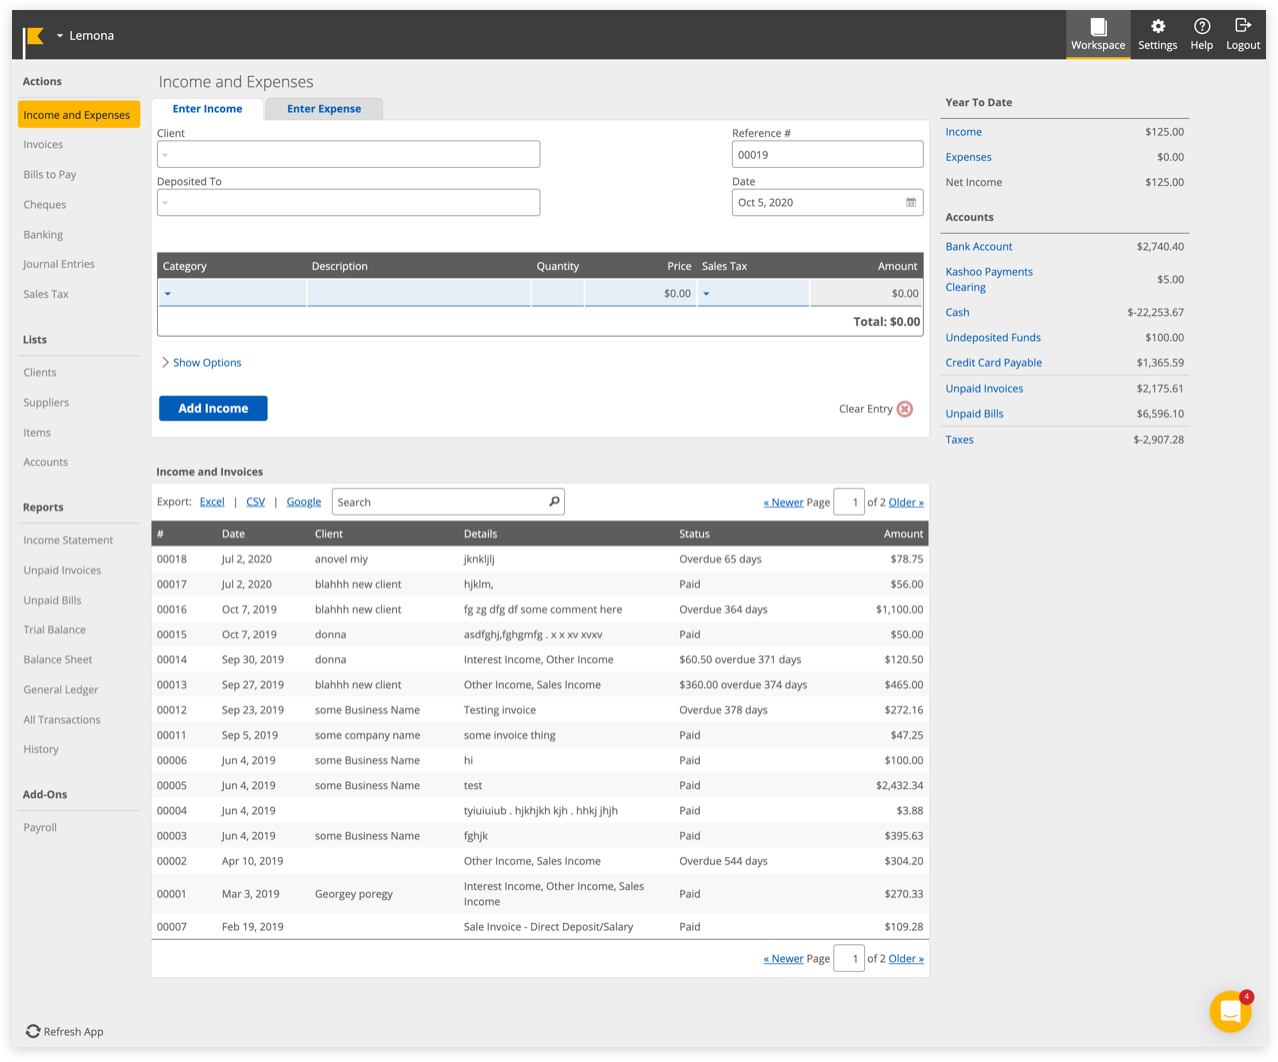Go to Older page at top
Image resolution: width=1278 pixels, height=1062 pixels.
905,502
